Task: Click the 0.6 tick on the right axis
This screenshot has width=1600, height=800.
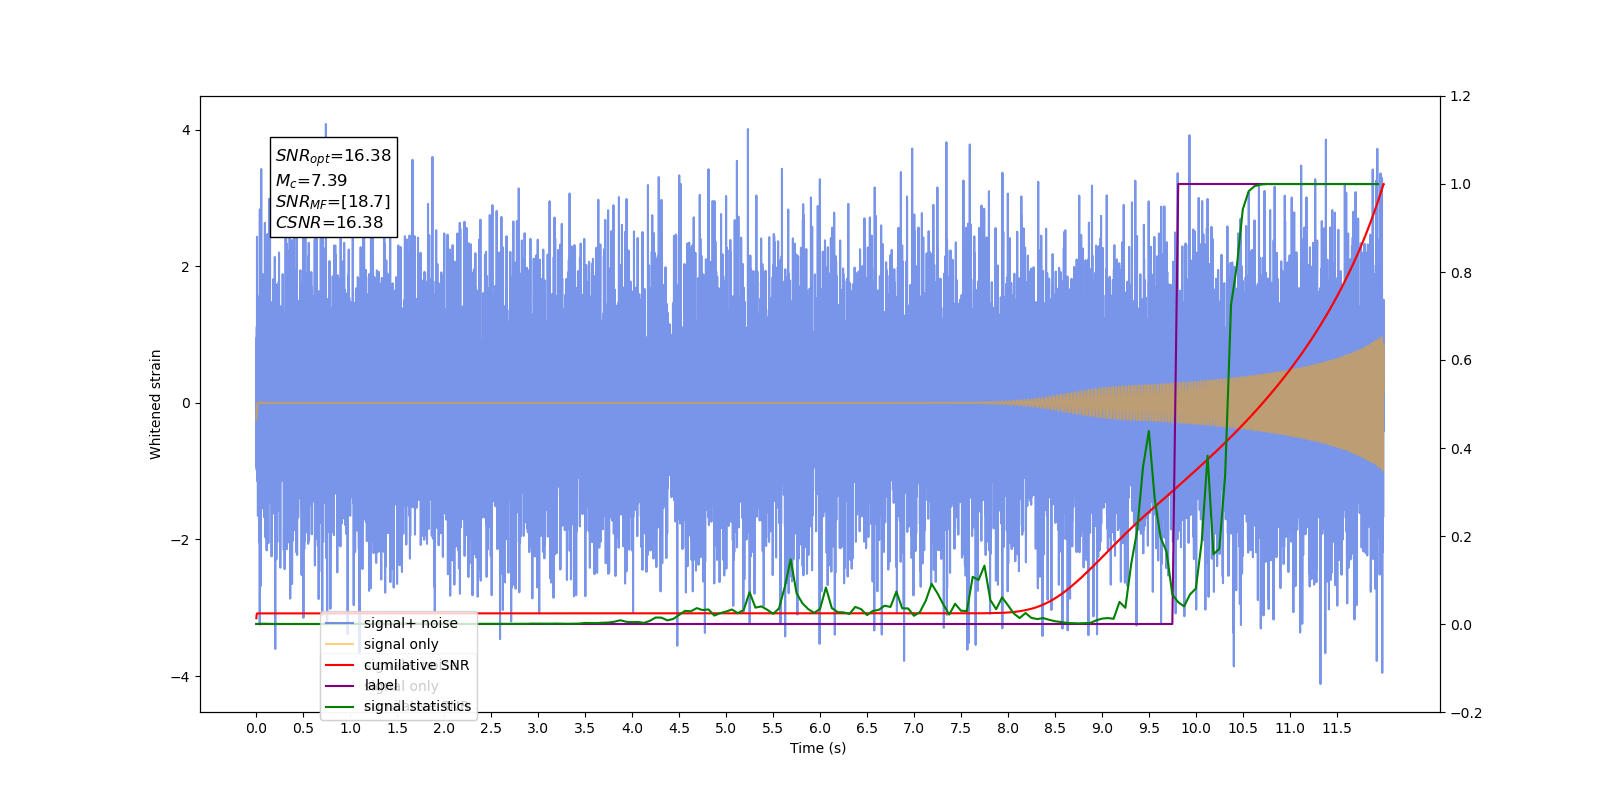Action: 1461,361
